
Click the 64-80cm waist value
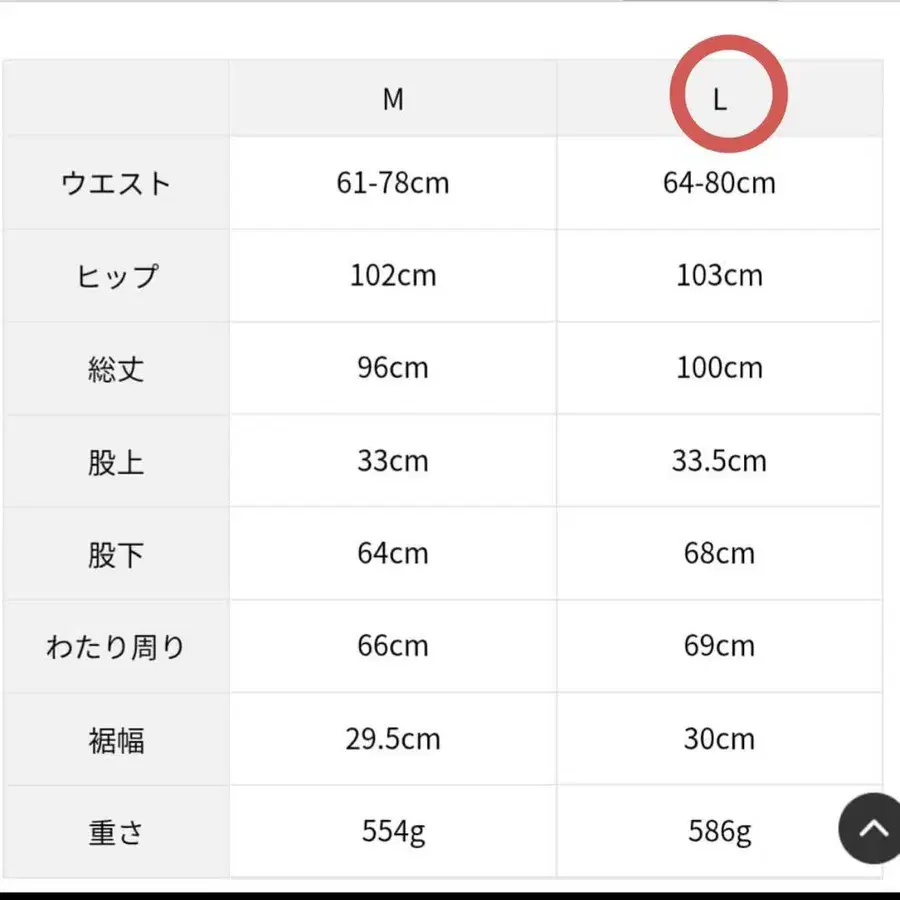pyautogui.click(x=719, y=184)
